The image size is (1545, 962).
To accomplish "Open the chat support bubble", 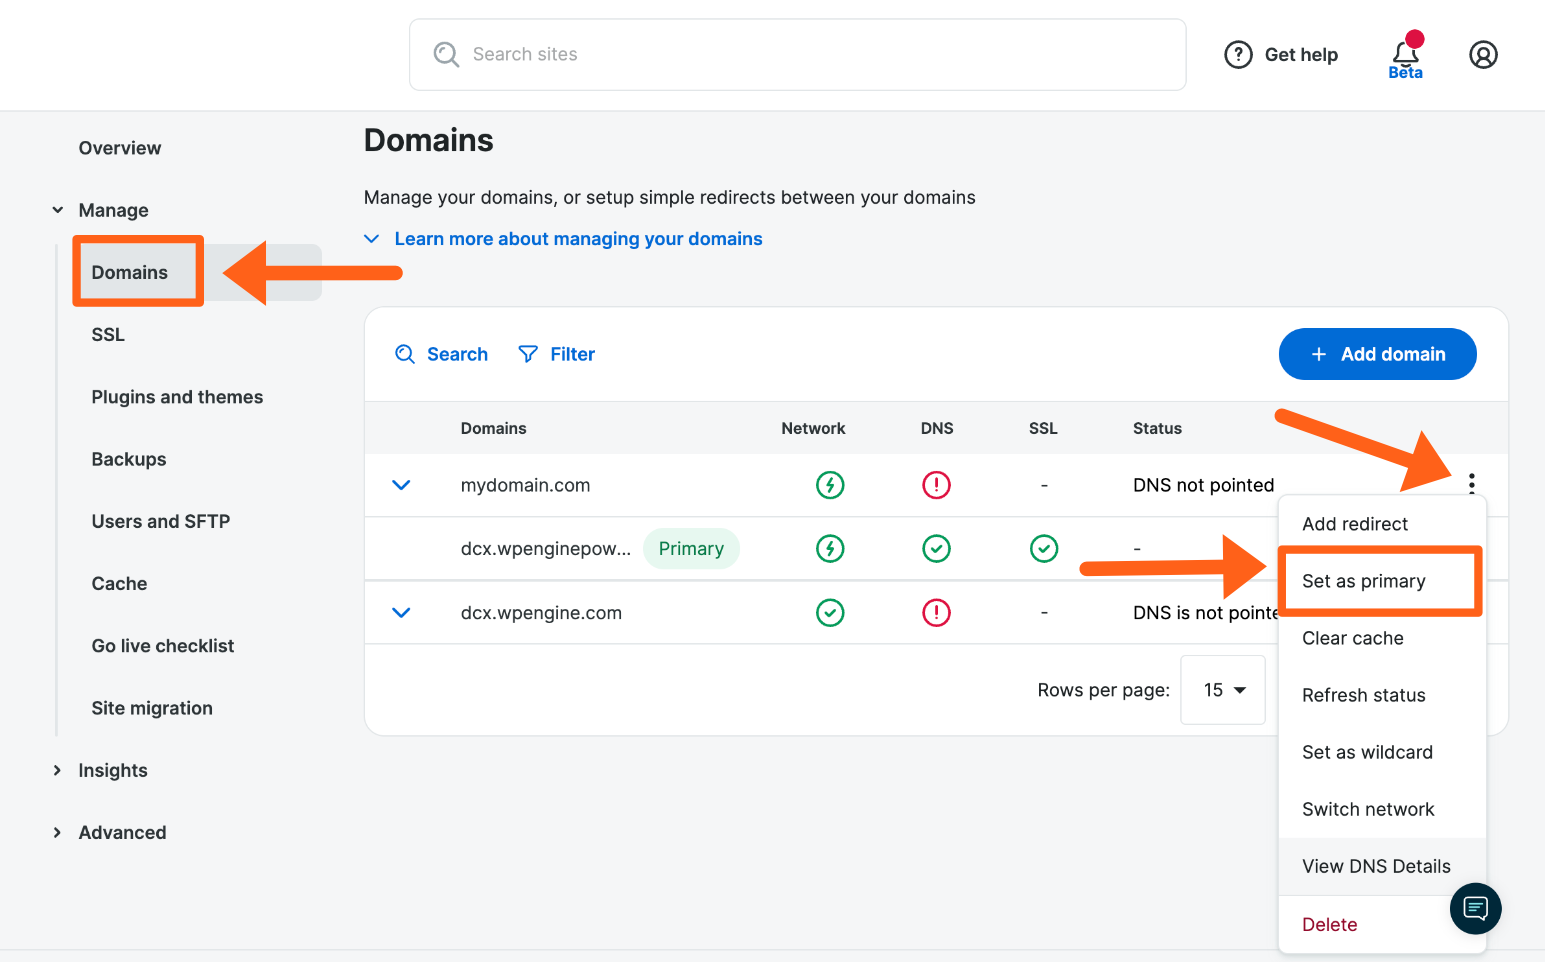I will 1475,908.
